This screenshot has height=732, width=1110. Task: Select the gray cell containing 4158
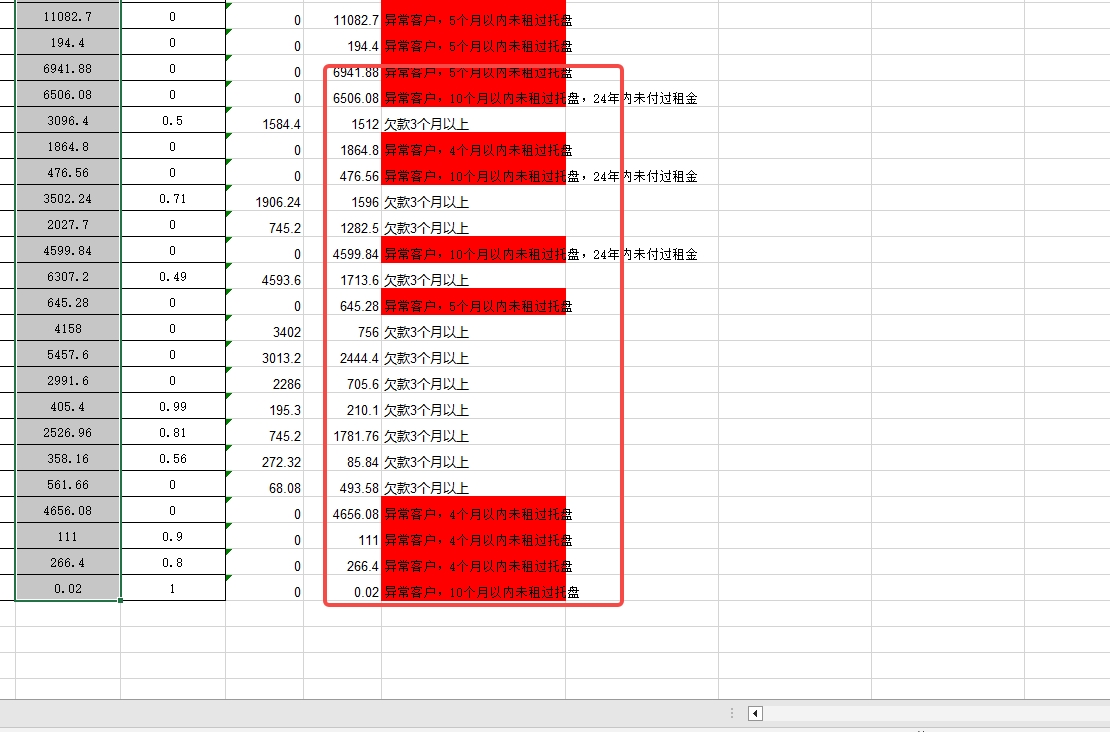click(x=68, y=328)
